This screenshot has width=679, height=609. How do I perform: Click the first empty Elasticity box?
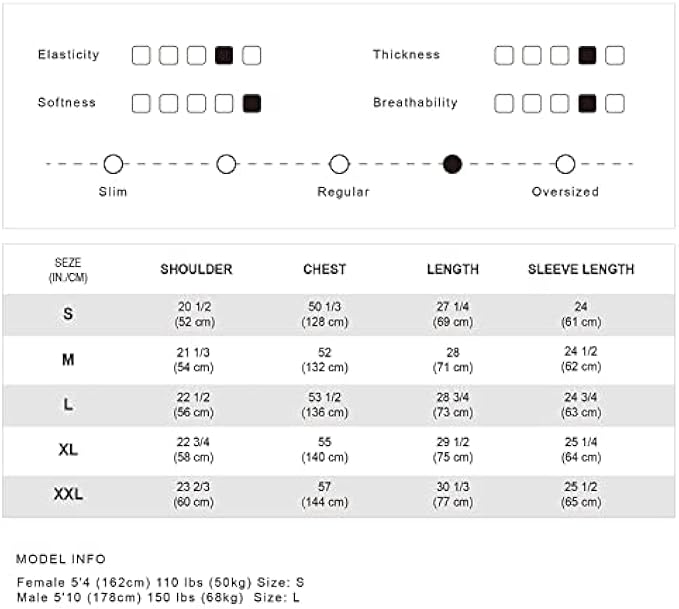141,55
